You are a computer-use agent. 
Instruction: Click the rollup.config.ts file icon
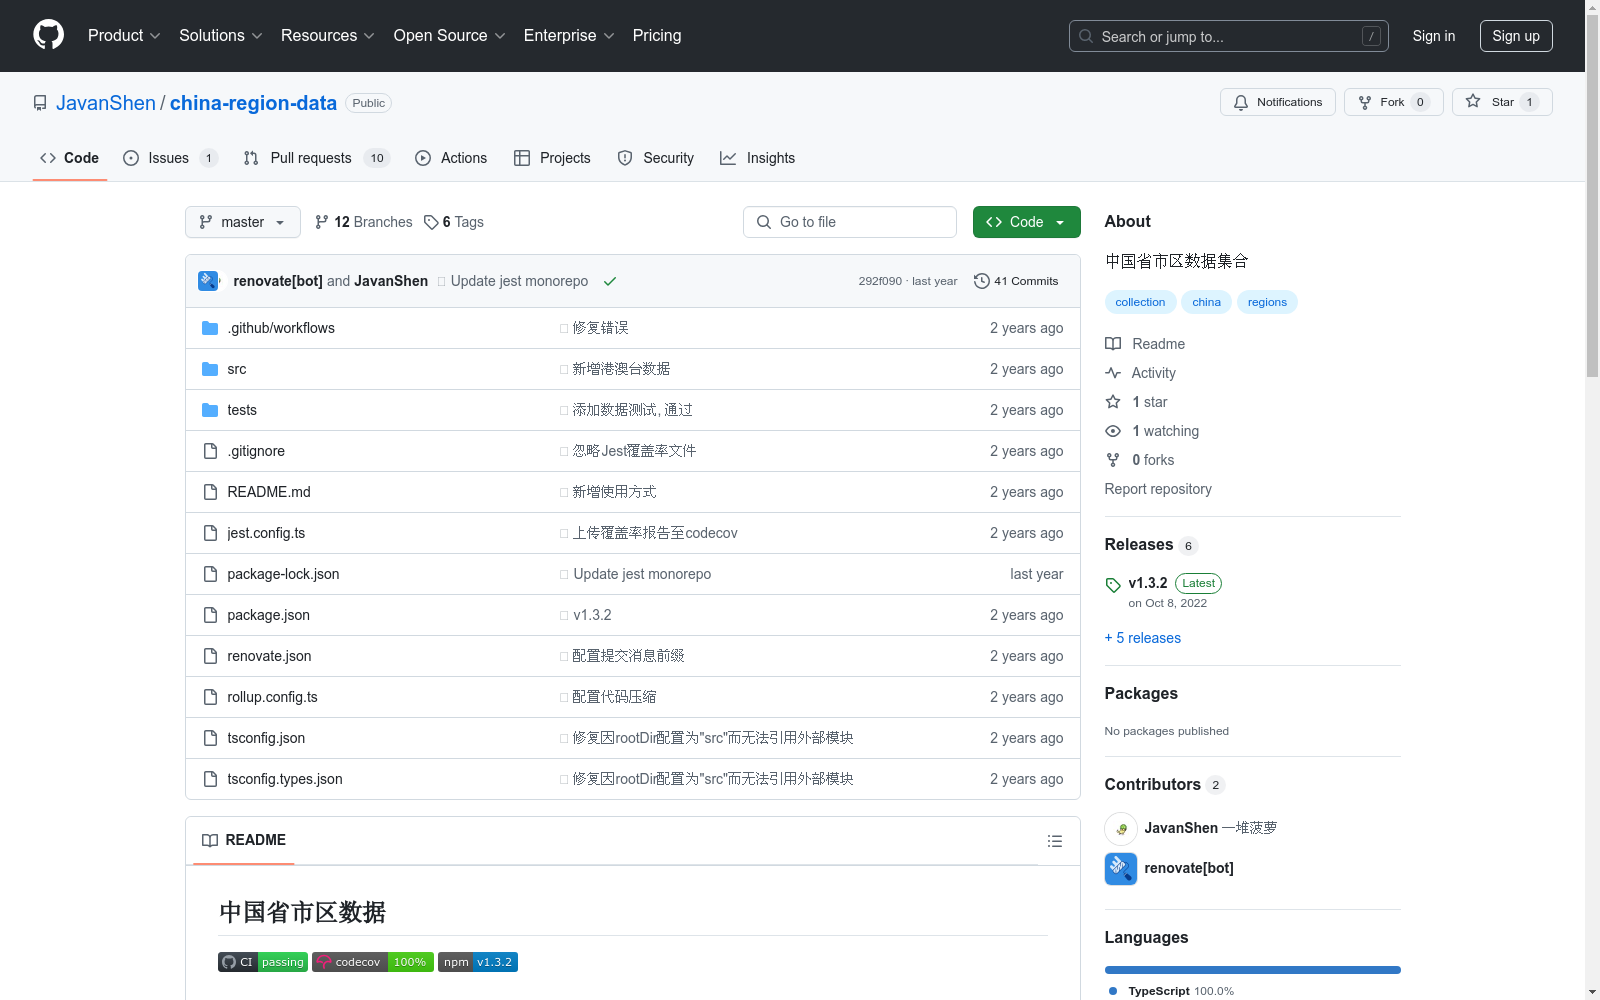tap(210, 697)
